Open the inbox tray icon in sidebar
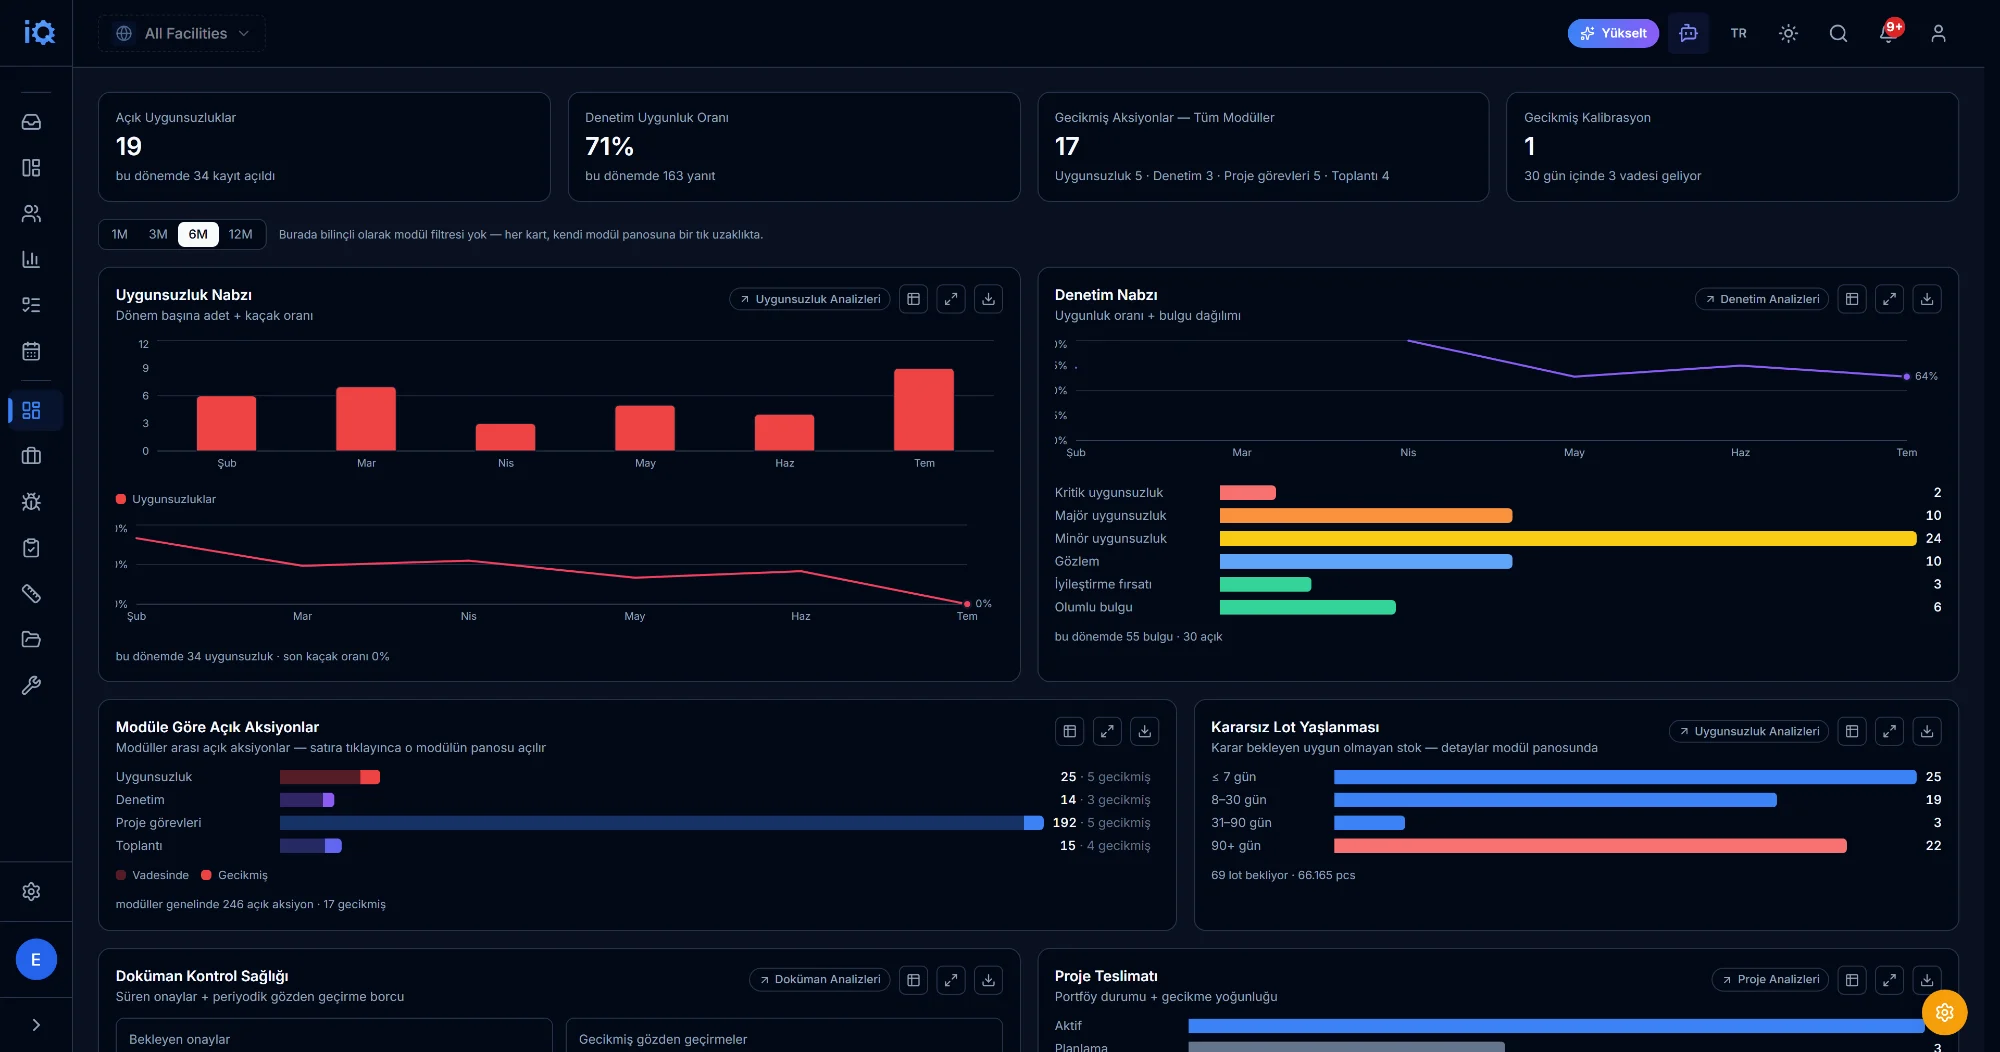This screenshot has height=1052, width=2000. click(x=31, y=122)
